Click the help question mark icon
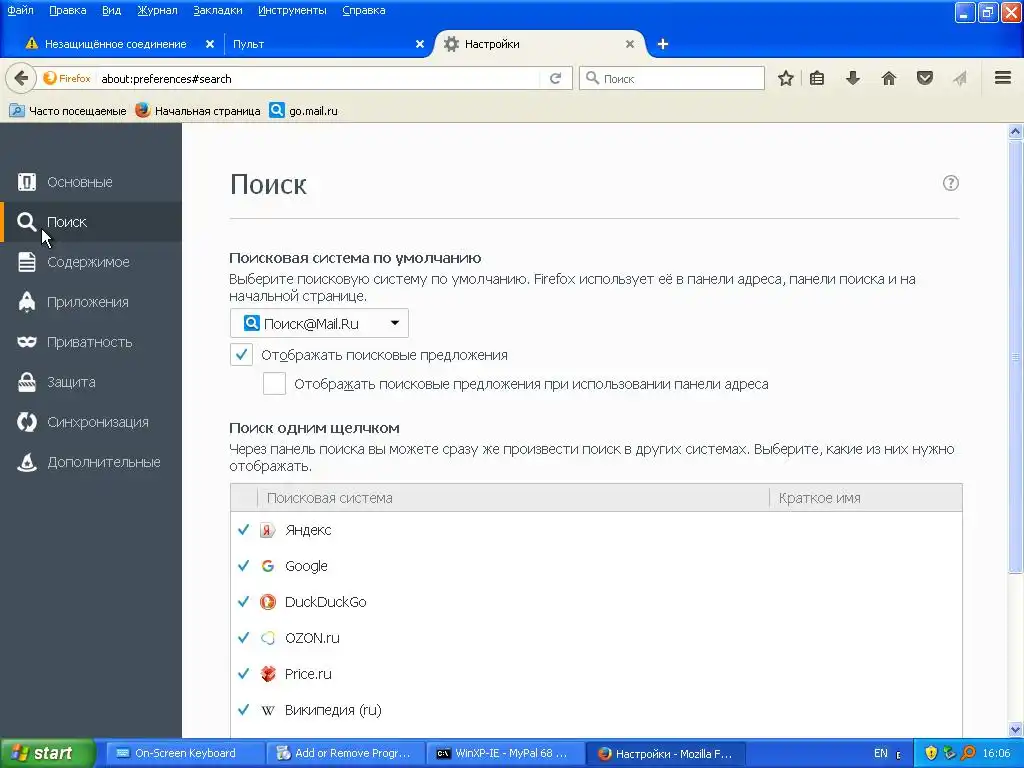This screenshot has width=1024, height=768. point(951,183)
